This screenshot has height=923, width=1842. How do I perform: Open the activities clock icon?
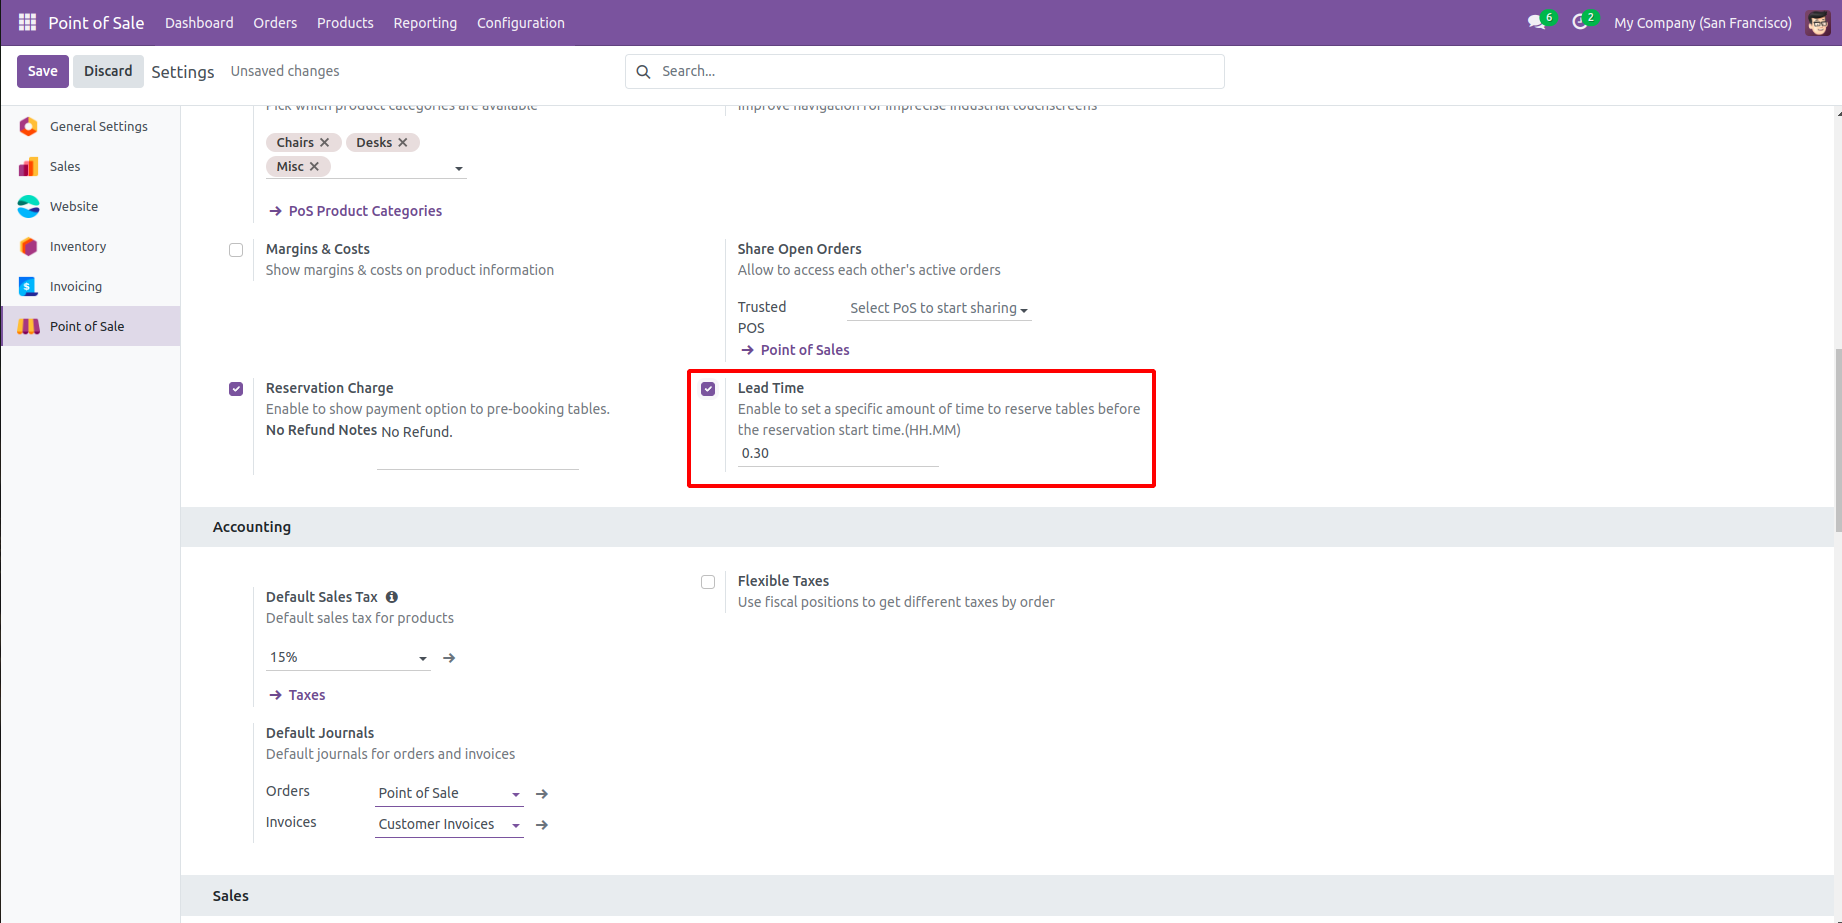coord(1580,22)
